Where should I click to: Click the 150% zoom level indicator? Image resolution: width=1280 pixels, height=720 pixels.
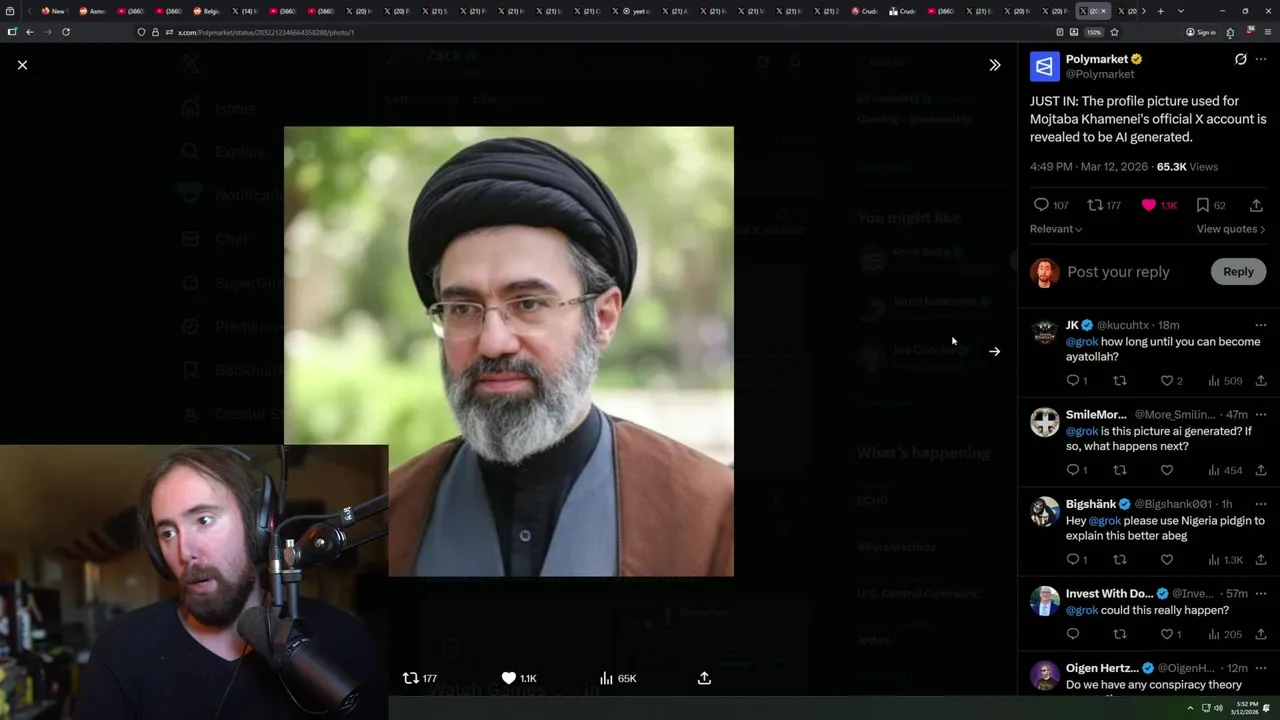coord(1094,32)
